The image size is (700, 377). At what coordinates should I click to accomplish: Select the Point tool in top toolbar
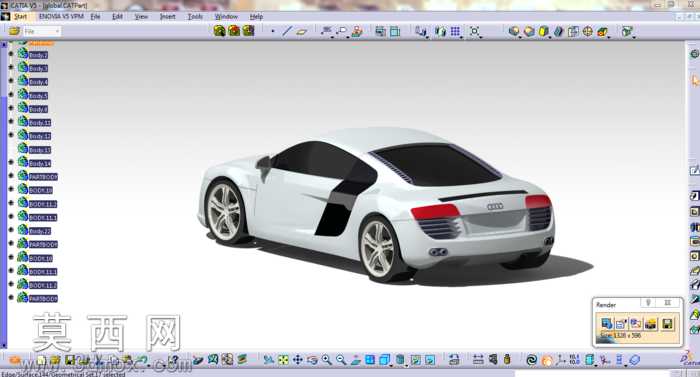click(273, 31)
